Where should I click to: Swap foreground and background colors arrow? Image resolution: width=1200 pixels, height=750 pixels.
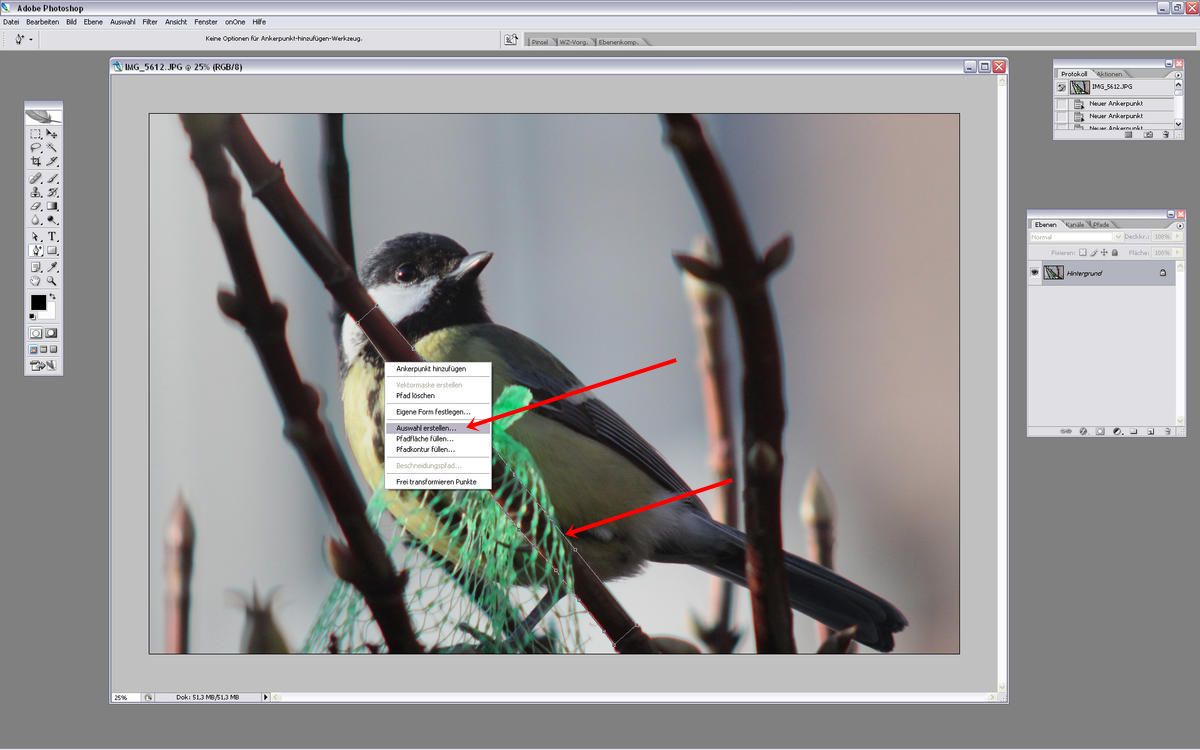[53, 295]
